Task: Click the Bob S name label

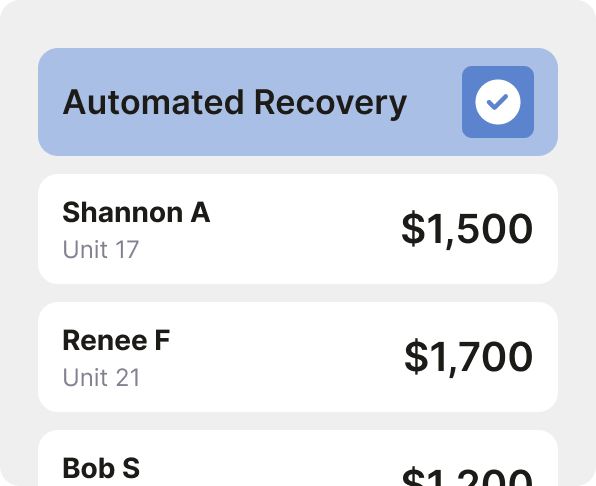Action: pyautogui.click(x=101, y=468)
